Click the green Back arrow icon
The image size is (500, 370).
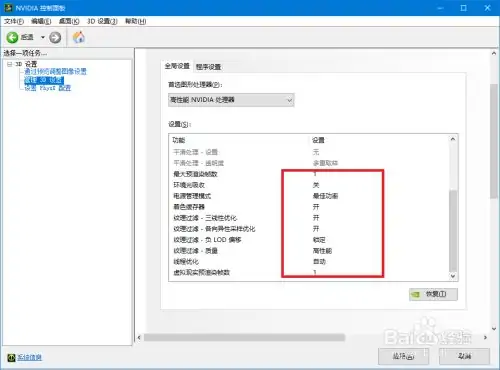pyautogui.click(x=12, y=37)
